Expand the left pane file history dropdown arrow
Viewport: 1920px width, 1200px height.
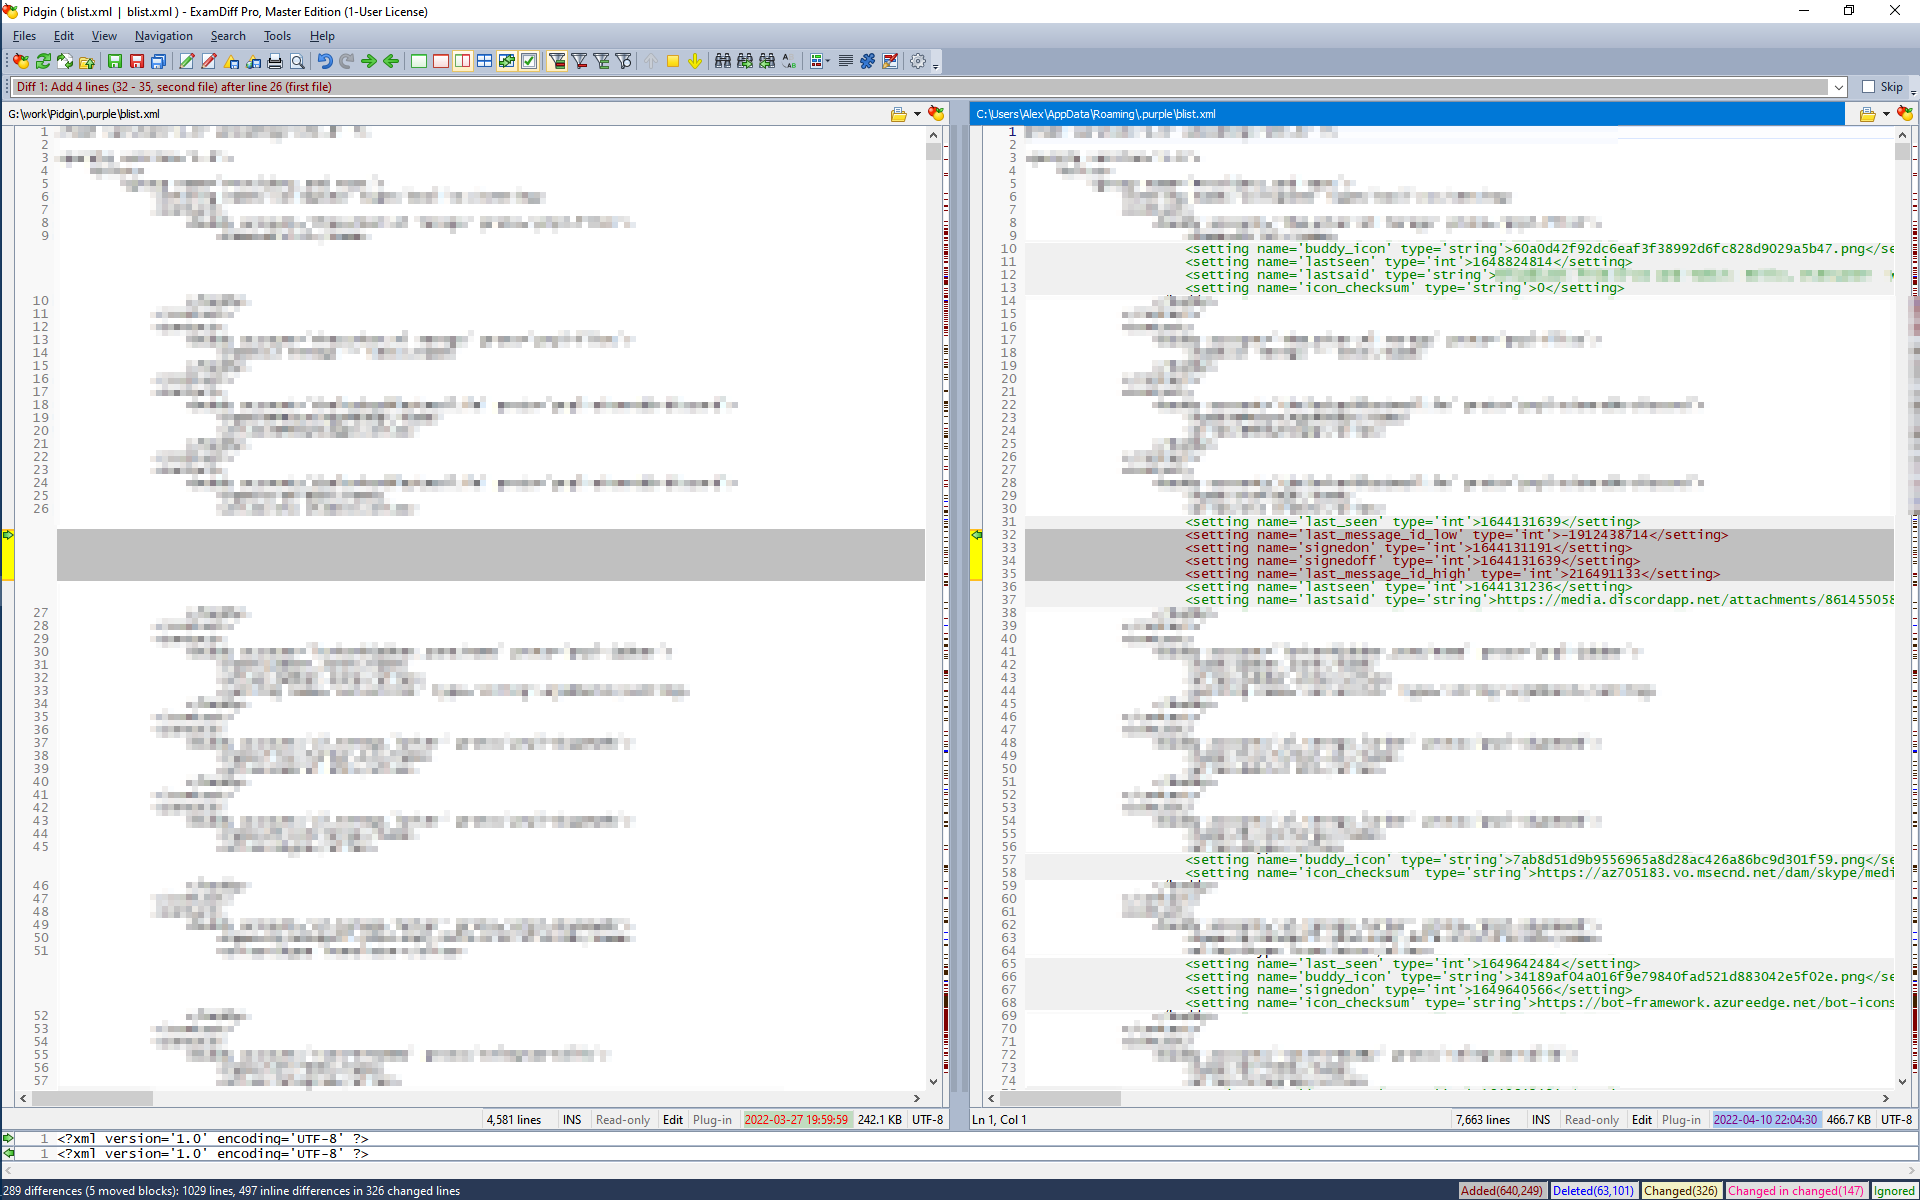(917, 114)
